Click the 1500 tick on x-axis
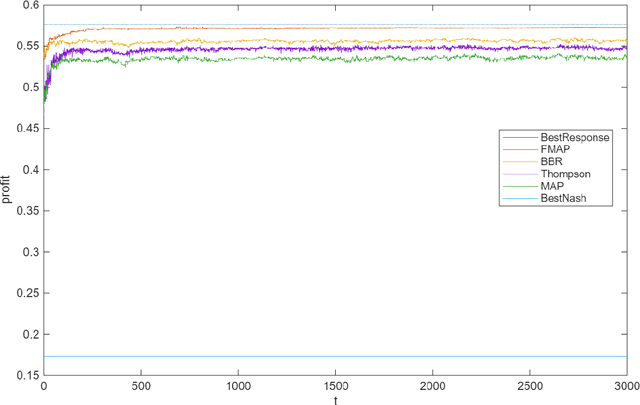The image size is (640, 405). point(335,386)
